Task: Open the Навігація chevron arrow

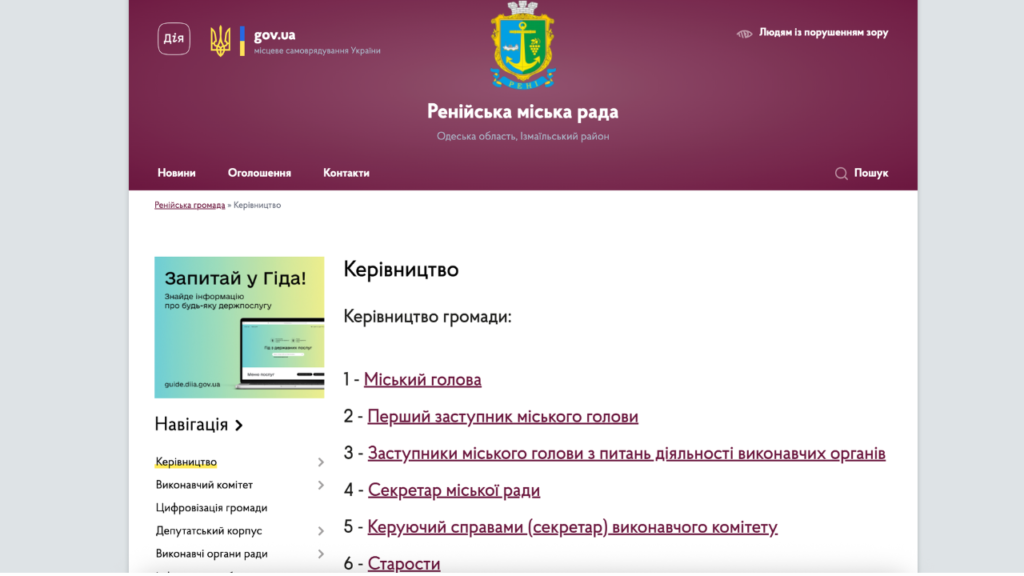Action: [239, 425]
